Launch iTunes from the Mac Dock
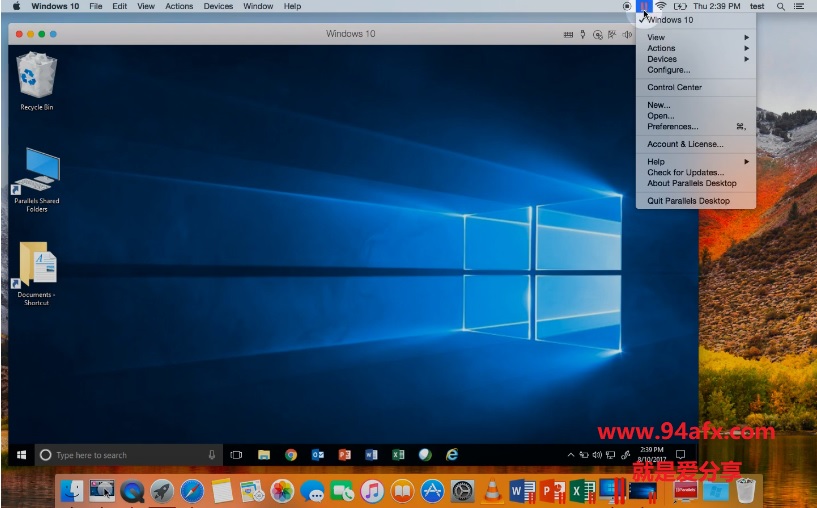This screenshot has height=508, width=817. 372,491
